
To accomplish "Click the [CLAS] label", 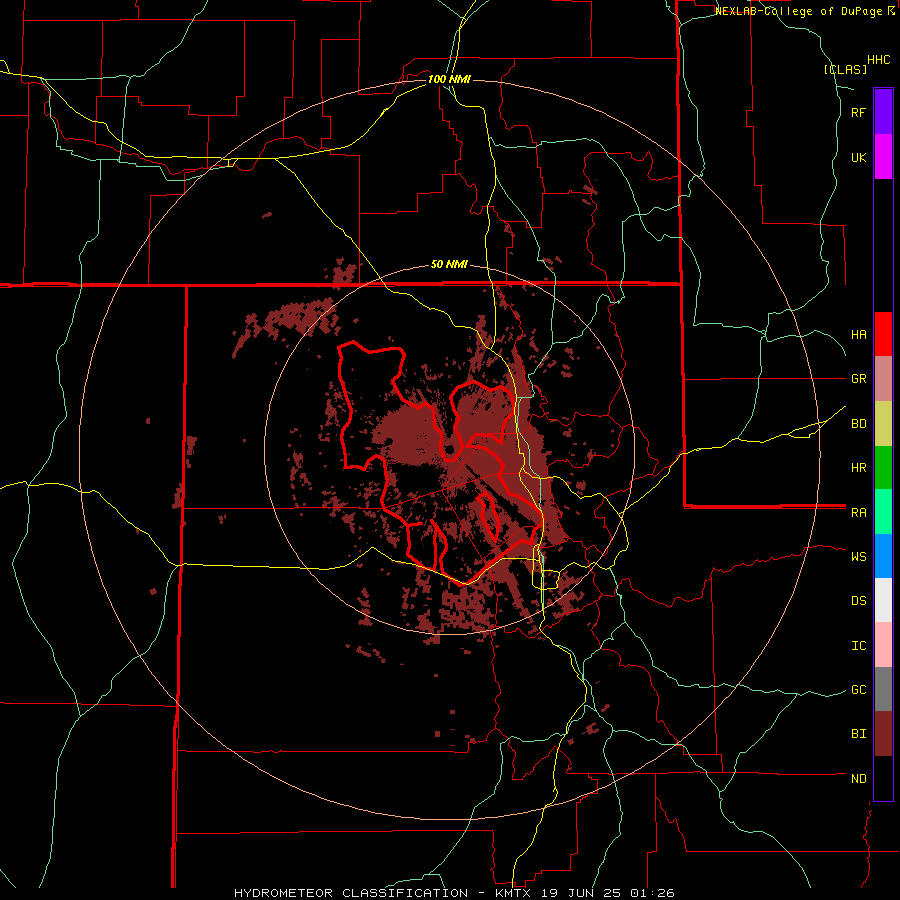I will coord(845,70).
